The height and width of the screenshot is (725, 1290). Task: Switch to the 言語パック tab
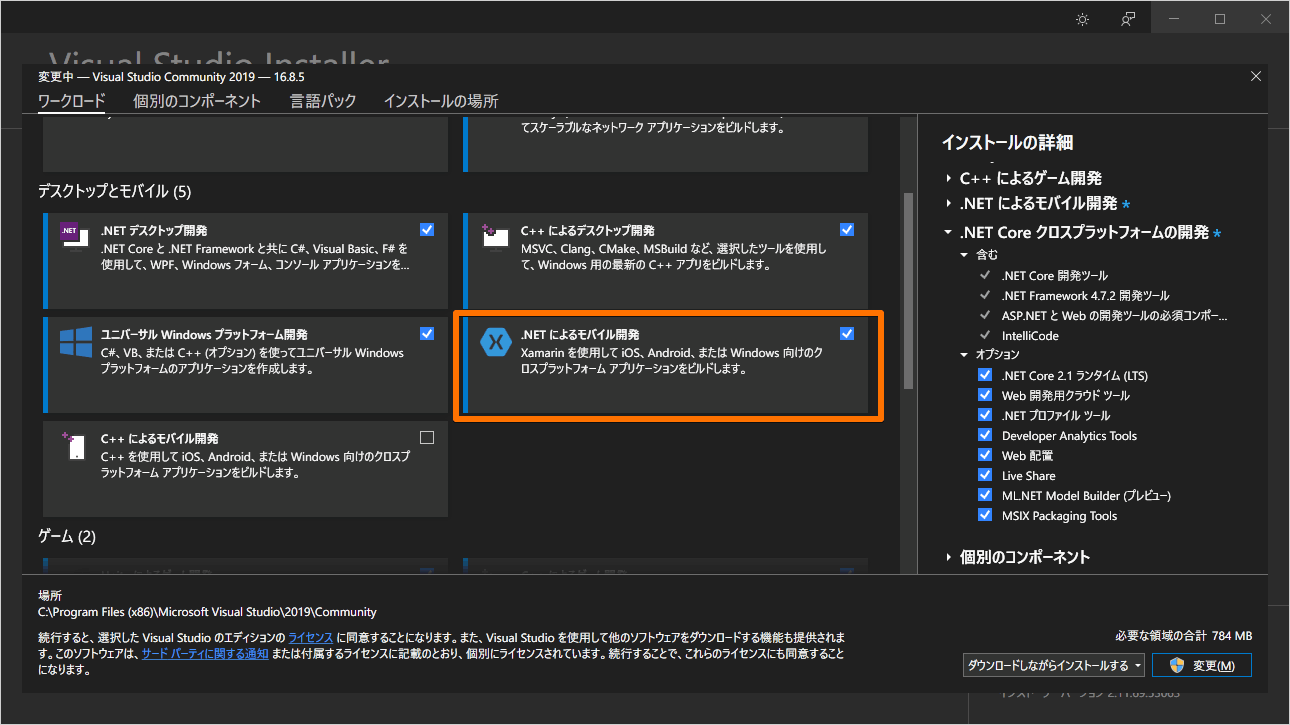click(323, 101)
